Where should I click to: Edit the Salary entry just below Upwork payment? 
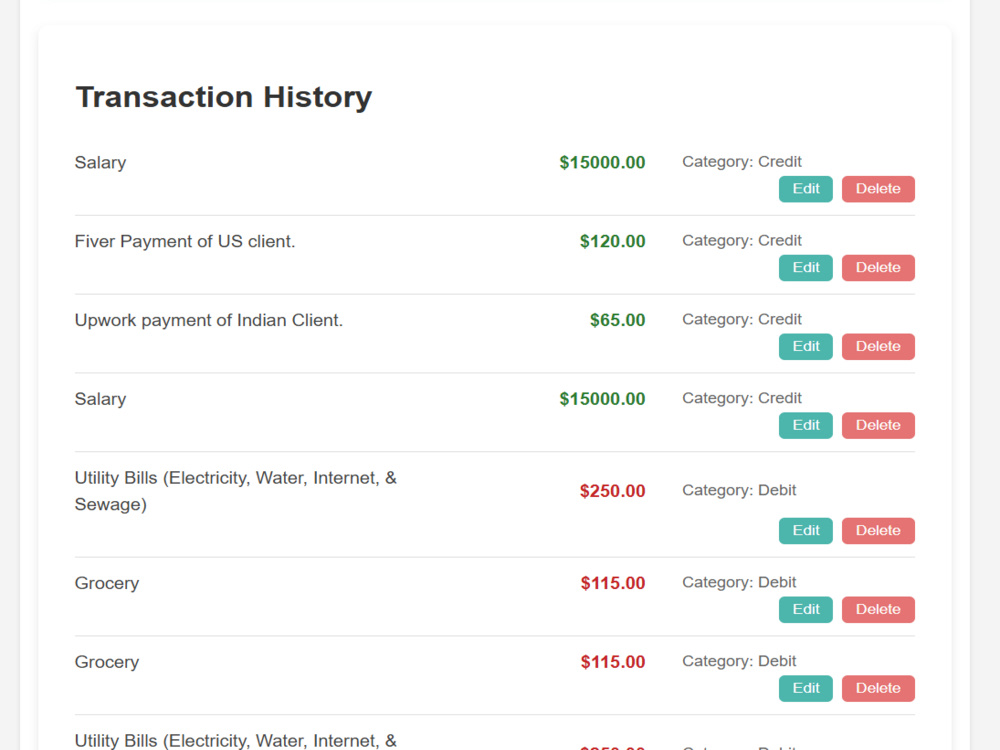click(805, 425)
